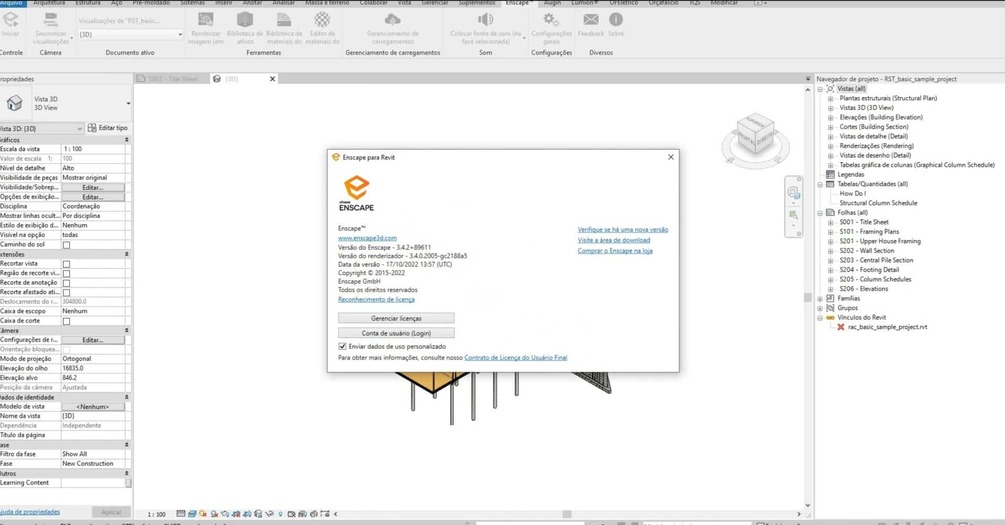Click the Enscape Iniciar (start) icon
This screenshot has height=525, width=1005.
pyautogui.click(x=10, y=20)
